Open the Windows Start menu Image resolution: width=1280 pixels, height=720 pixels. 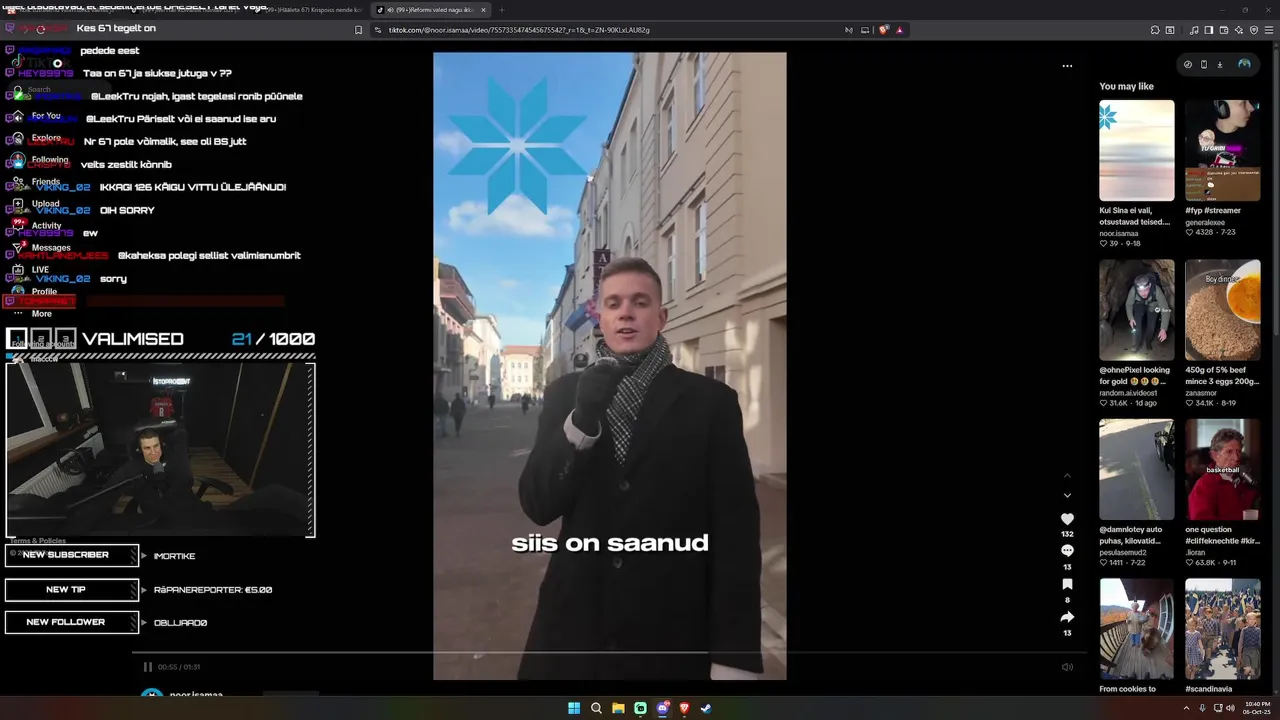click(574, 708)
